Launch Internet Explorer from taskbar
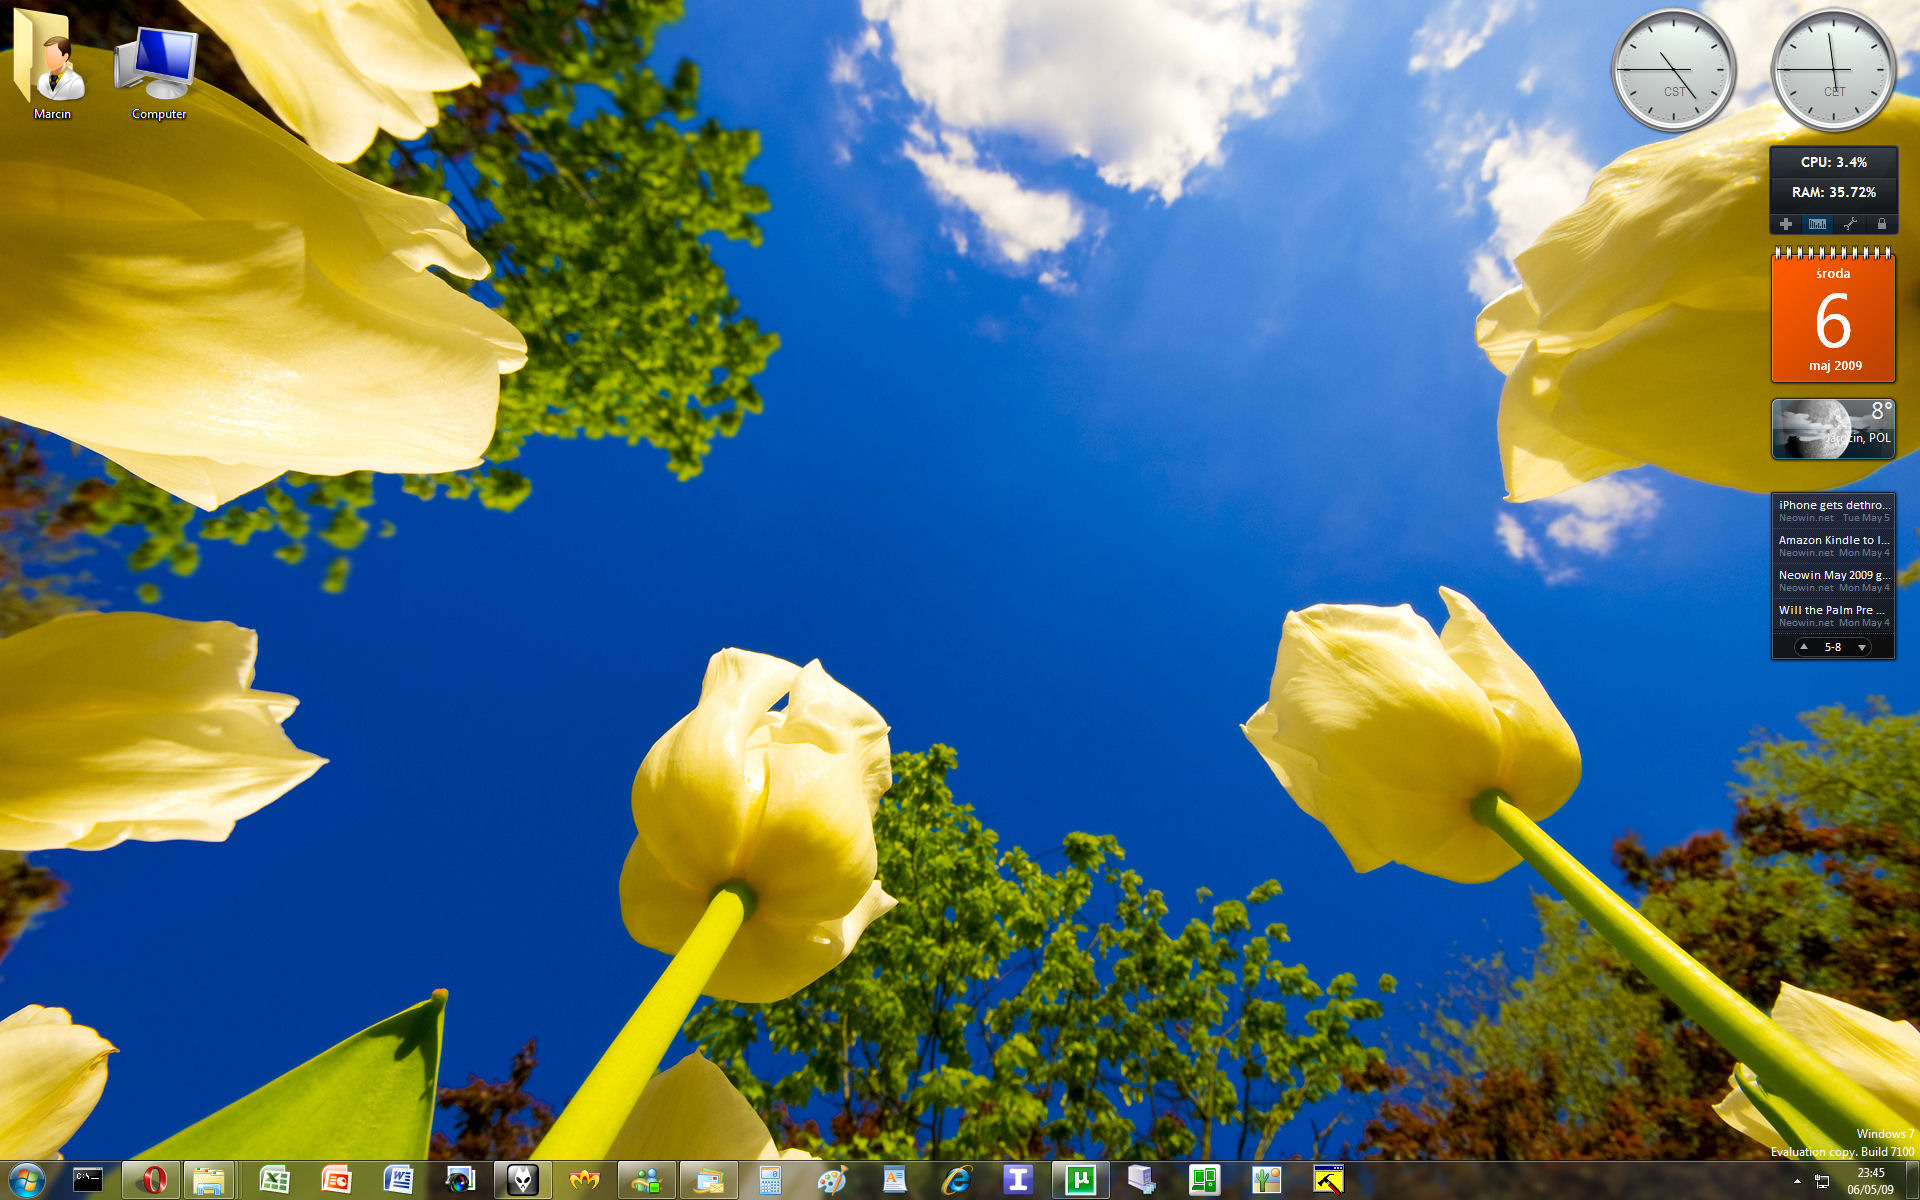 (957, 1180)
